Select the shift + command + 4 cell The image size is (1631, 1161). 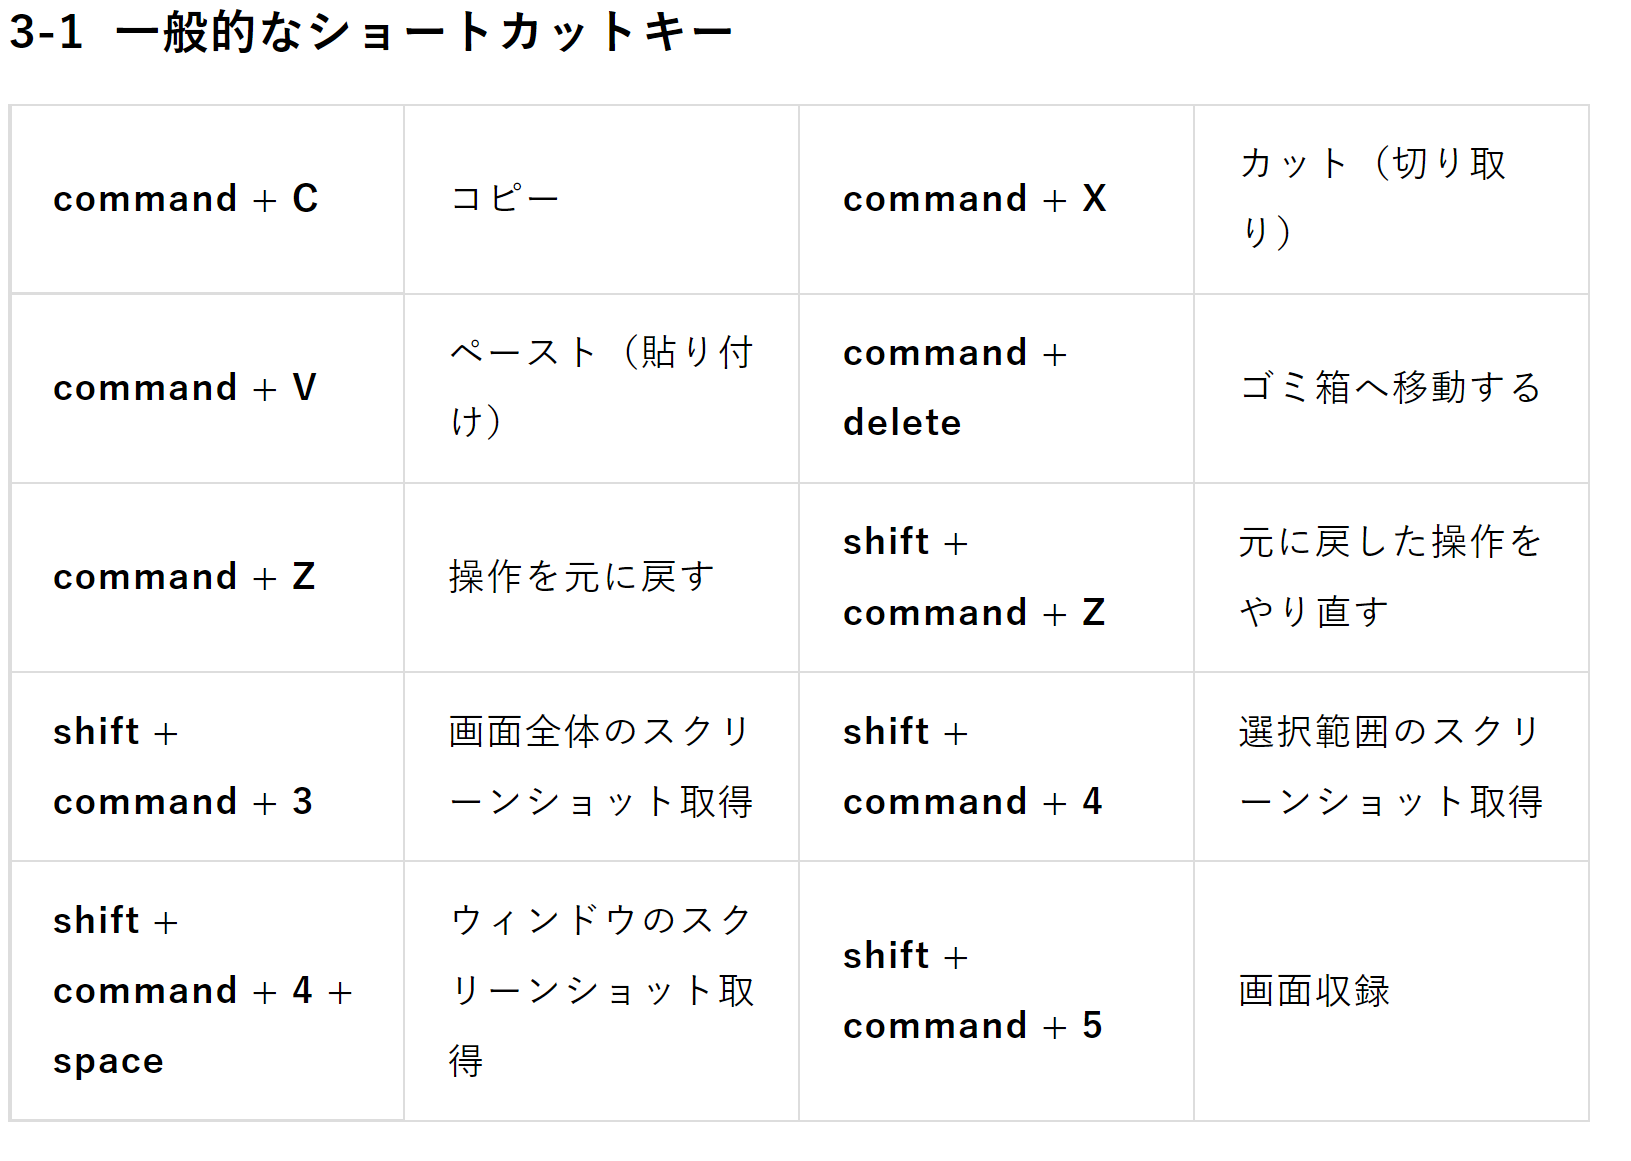tap(996, 766)
